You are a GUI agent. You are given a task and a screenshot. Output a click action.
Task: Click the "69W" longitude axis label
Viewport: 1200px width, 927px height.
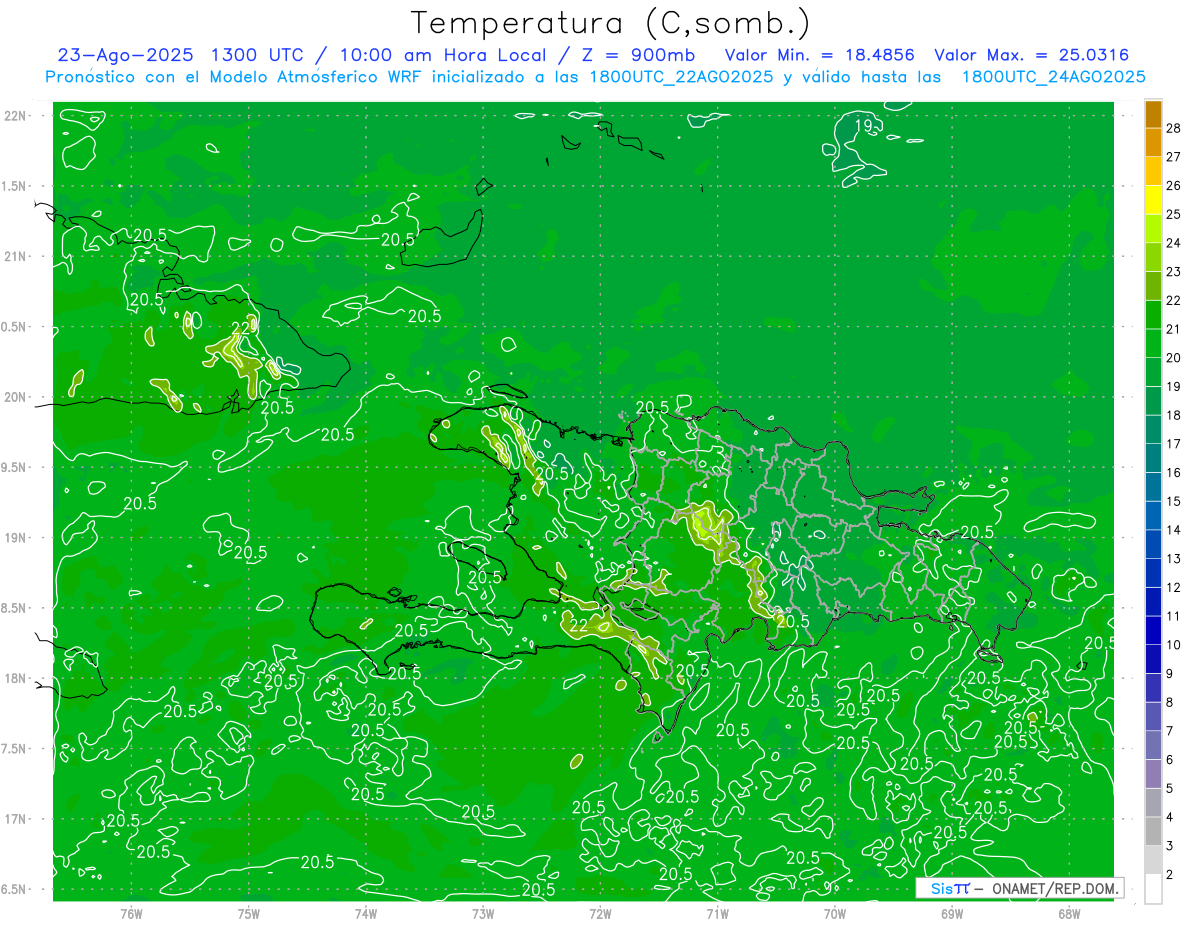(x=951, y=913)
